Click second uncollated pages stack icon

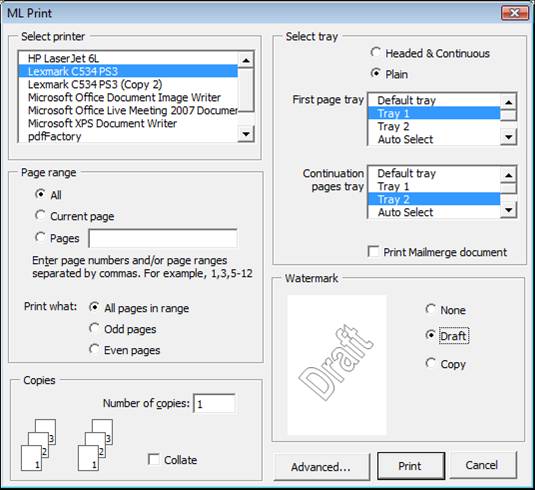pos(96,445)
